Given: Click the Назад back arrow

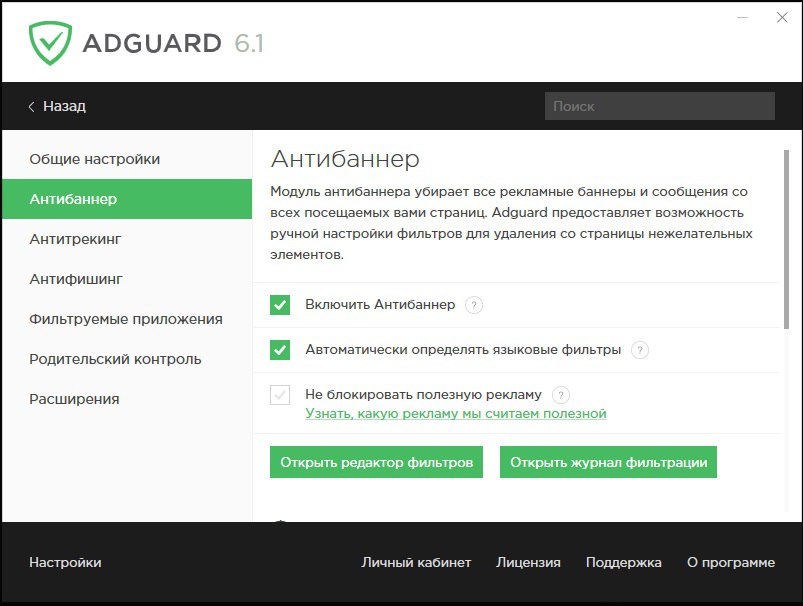Looking at the screenshot, I should point(32,106).
